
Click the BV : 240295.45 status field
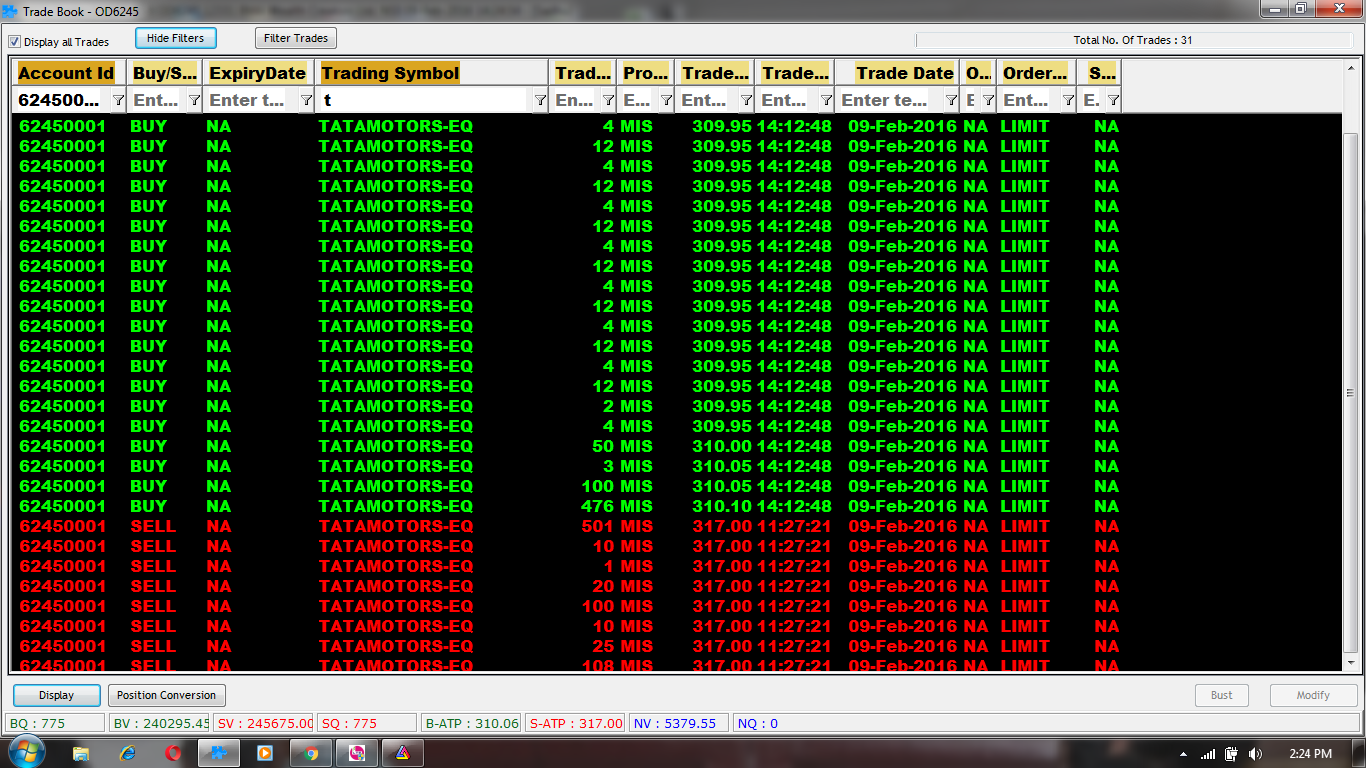coord(159,723)
